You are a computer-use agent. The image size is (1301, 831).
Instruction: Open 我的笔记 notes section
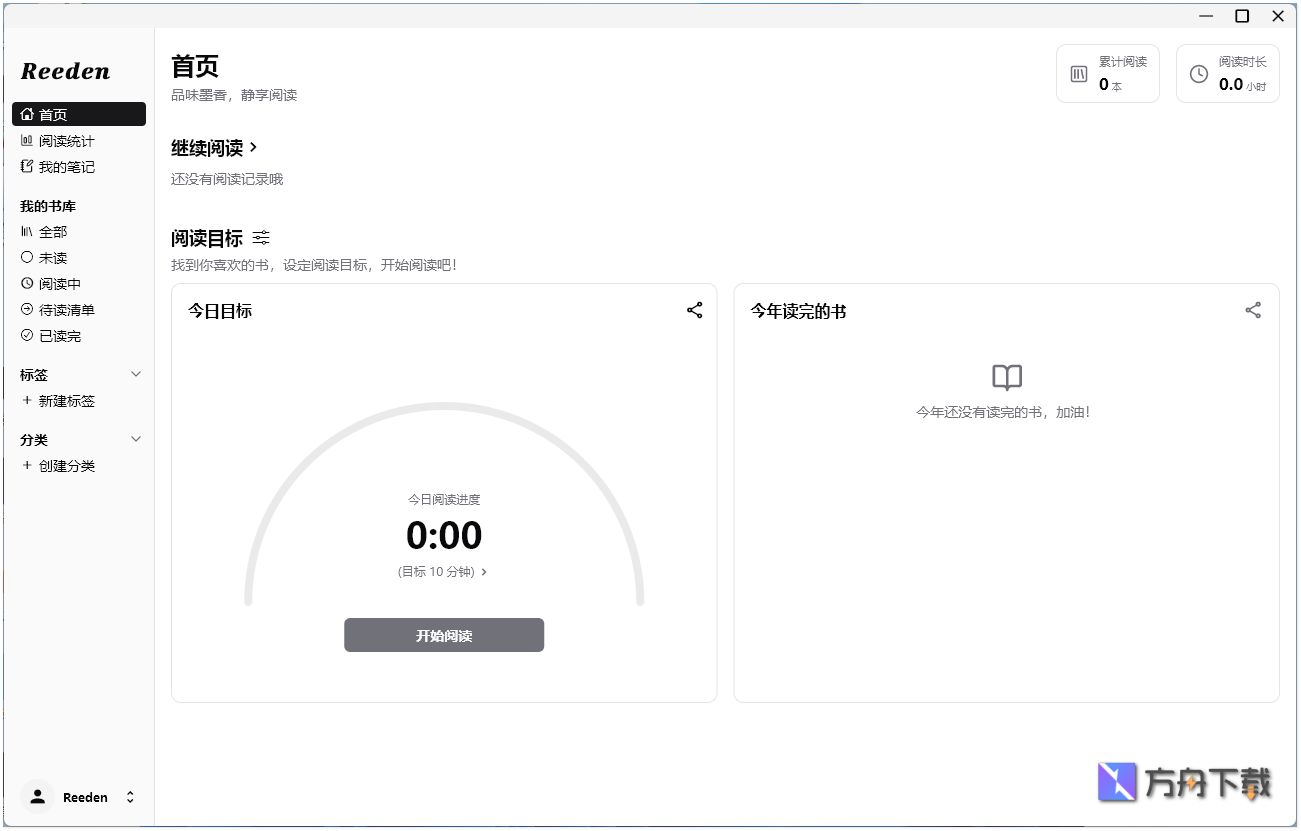pos(63,166)
